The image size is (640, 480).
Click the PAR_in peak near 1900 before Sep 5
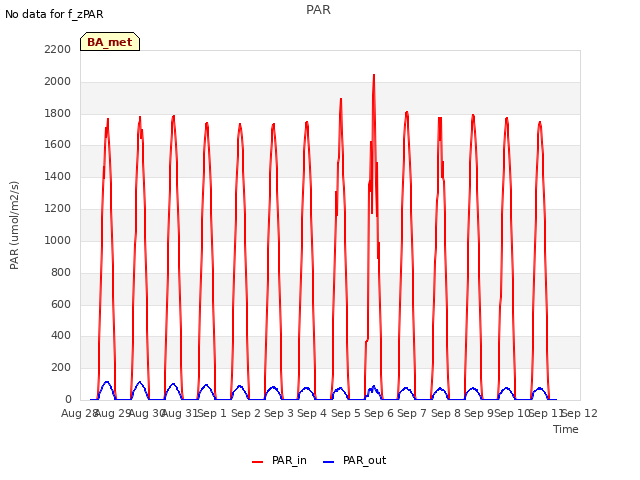(341, 99)
